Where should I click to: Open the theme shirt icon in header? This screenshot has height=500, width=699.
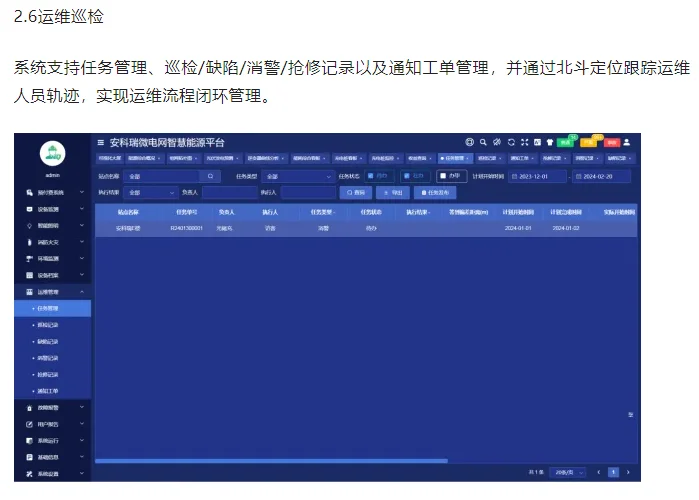pos(550,142)
